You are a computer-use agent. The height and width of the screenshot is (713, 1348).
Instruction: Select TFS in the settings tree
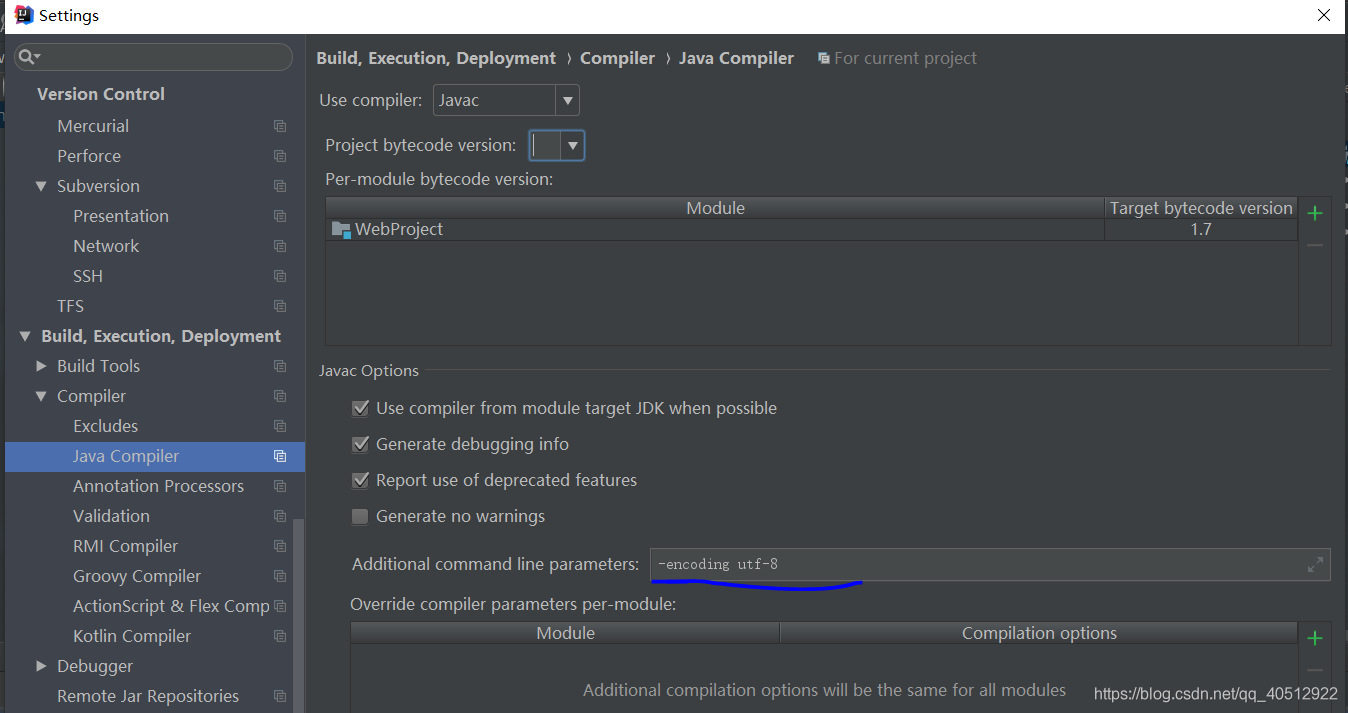click(x=70, y=306)
